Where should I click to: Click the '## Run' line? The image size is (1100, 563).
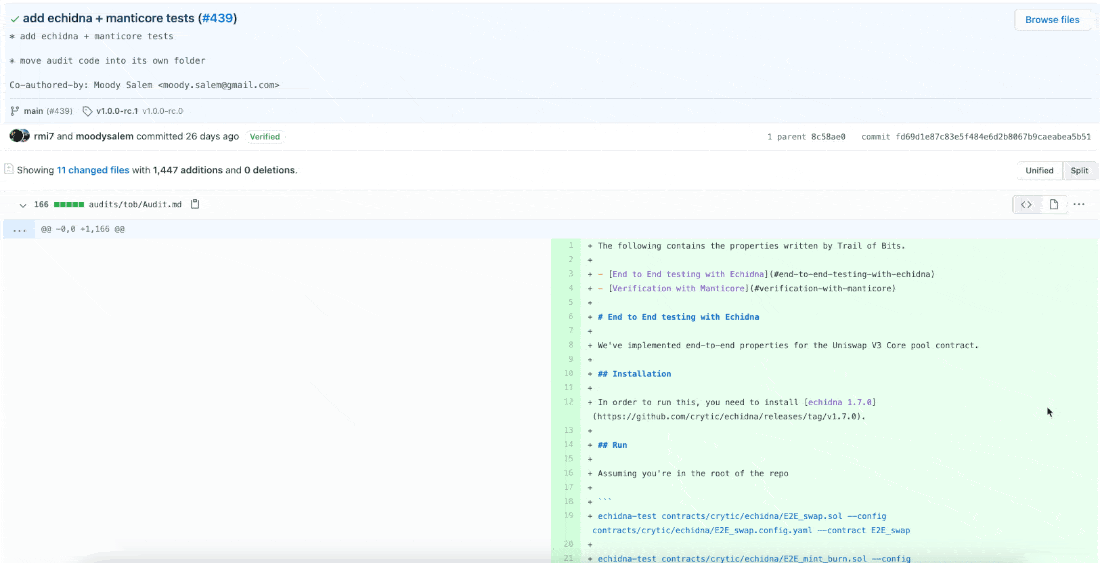(x=612, y=445)
